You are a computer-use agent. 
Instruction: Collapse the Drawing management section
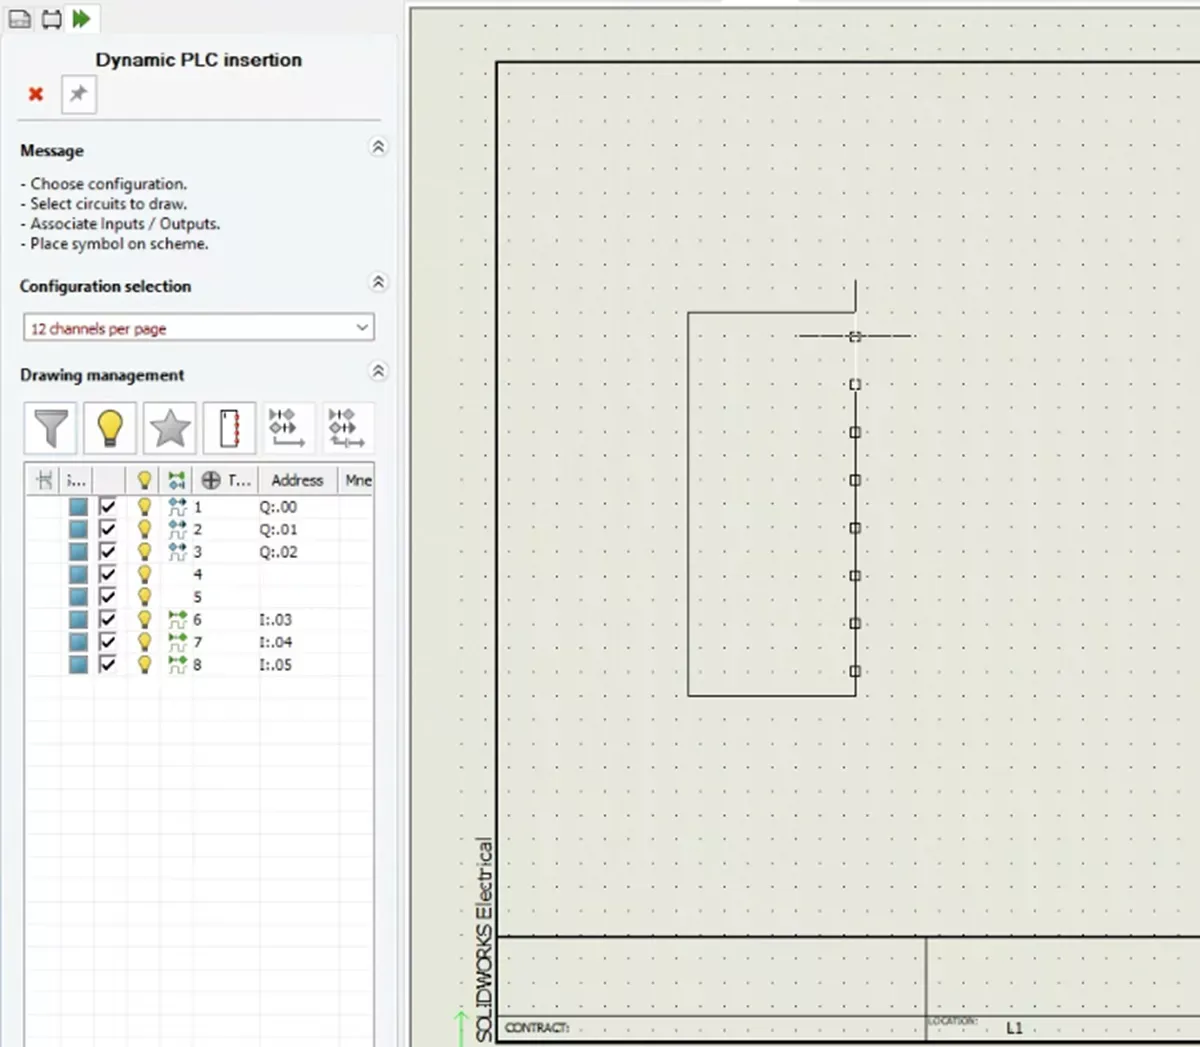[378, 371]
